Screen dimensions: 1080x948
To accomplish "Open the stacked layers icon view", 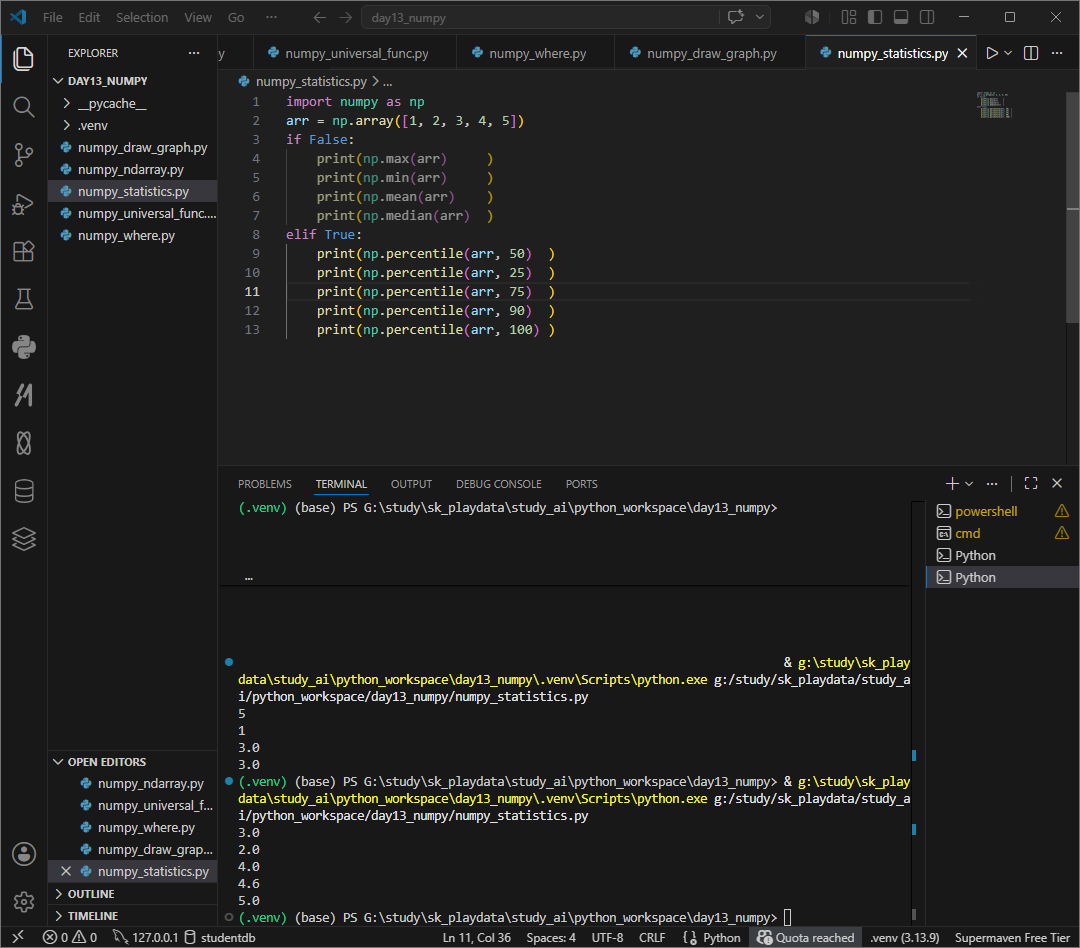I will pos(23,539).
